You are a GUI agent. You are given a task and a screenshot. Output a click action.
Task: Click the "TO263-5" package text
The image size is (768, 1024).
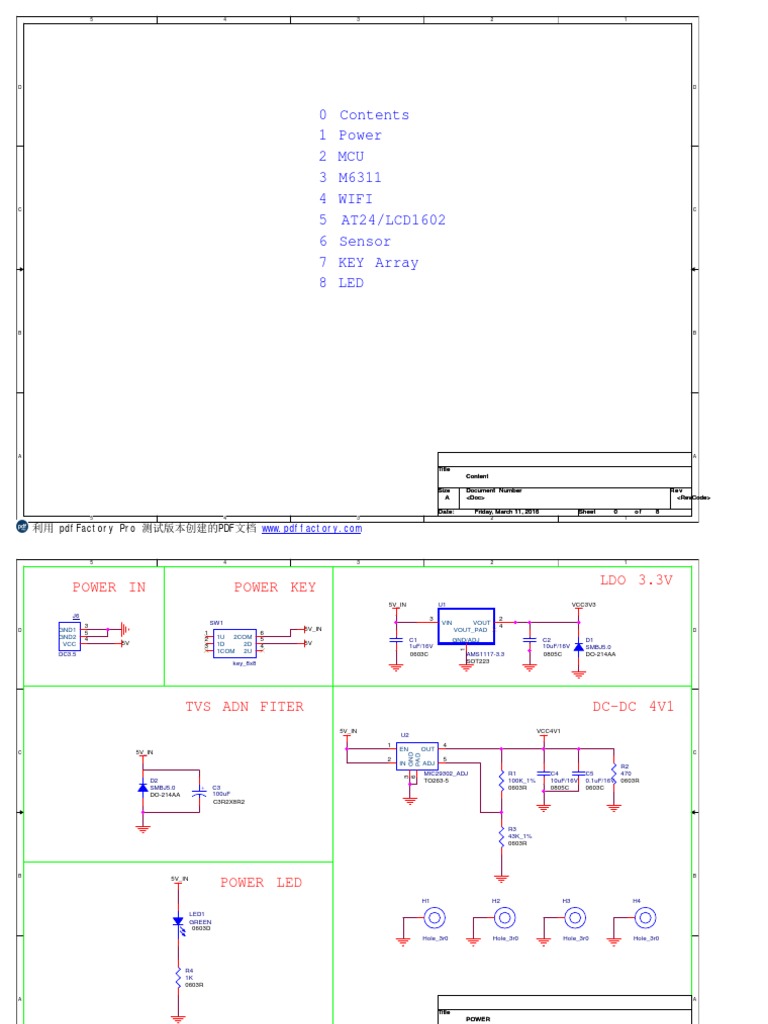[436, 780]
